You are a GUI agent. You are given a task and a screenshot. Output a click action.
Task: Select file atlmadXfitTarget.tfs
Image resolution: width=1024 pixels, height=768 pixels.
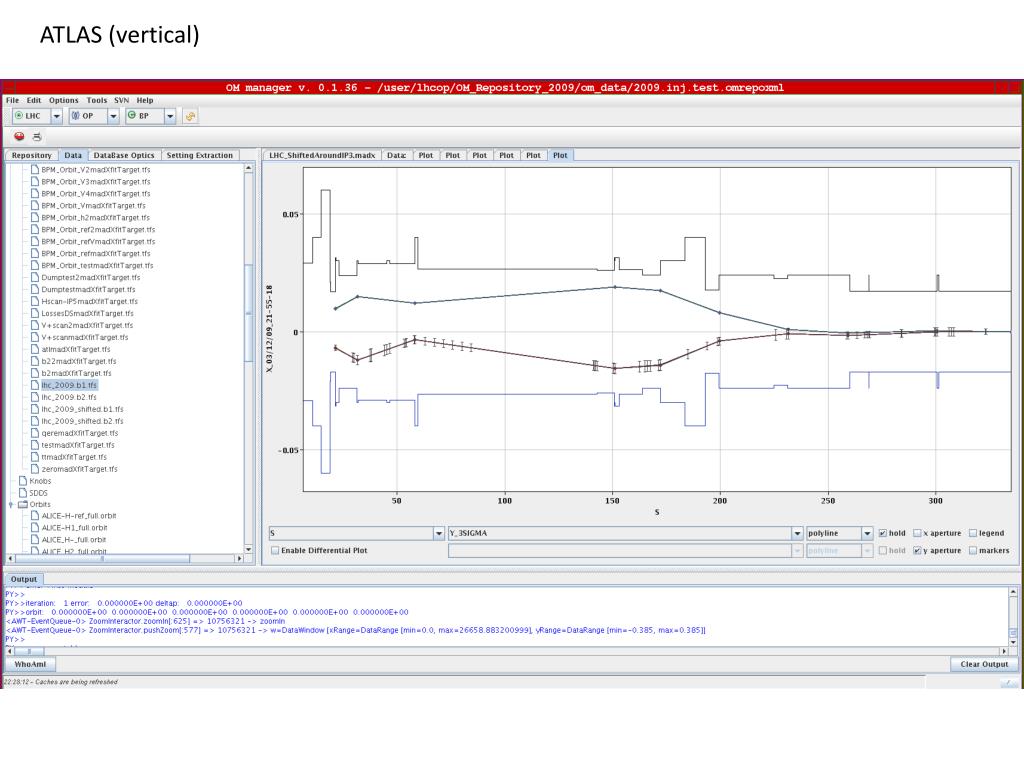click(76, 349)
